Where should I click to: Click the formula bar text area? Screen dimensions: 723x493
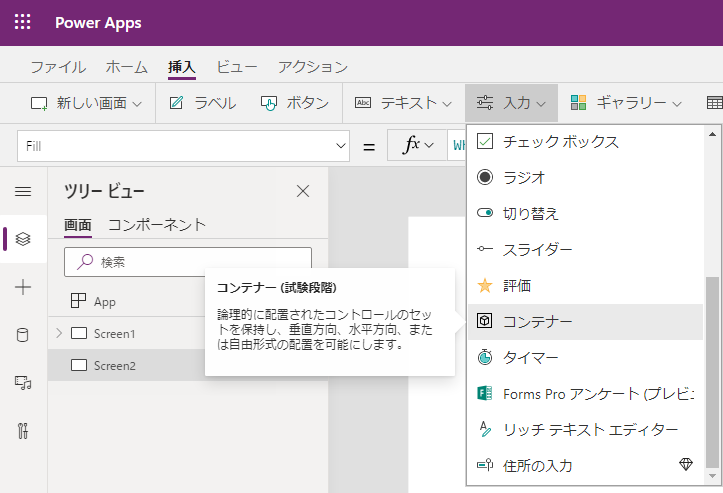coord(456,146)
